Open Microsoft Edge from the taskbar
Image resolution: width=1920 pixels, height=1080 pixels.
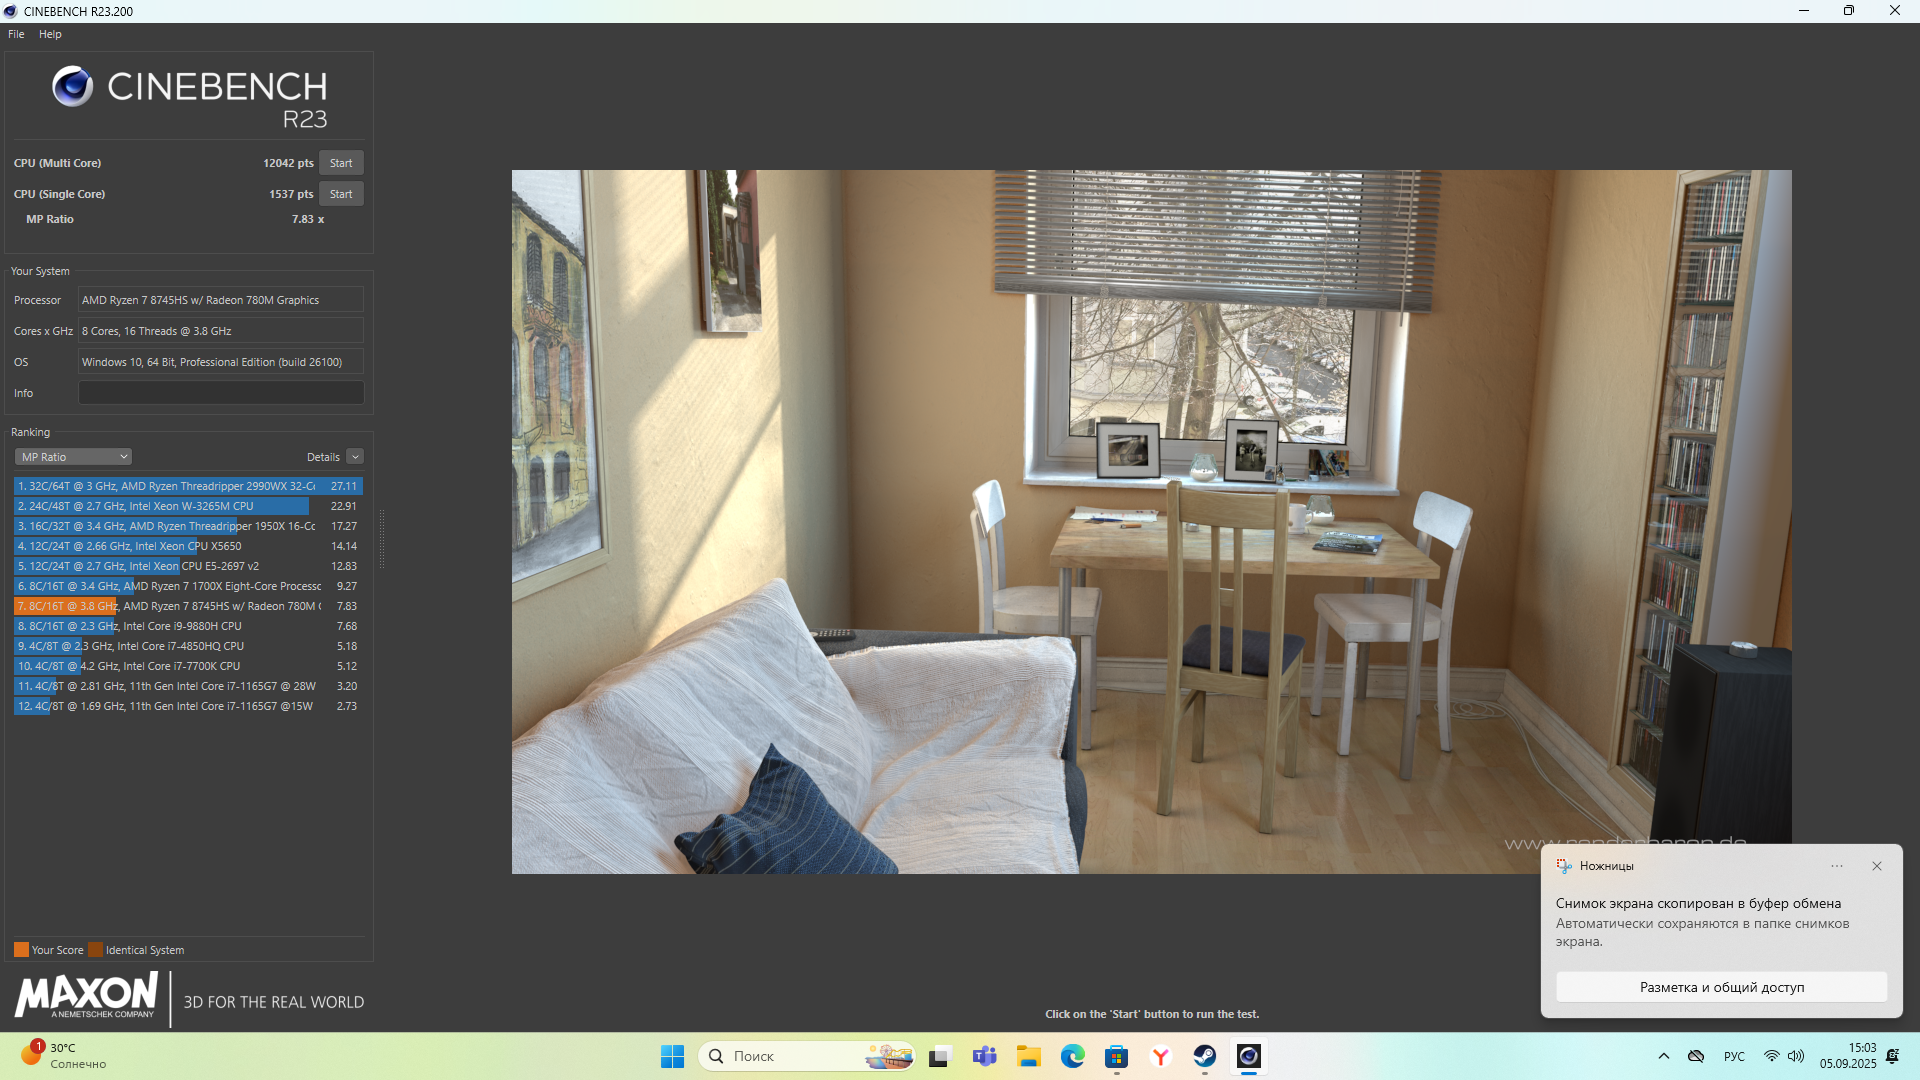click(x=1072, y=1056)
